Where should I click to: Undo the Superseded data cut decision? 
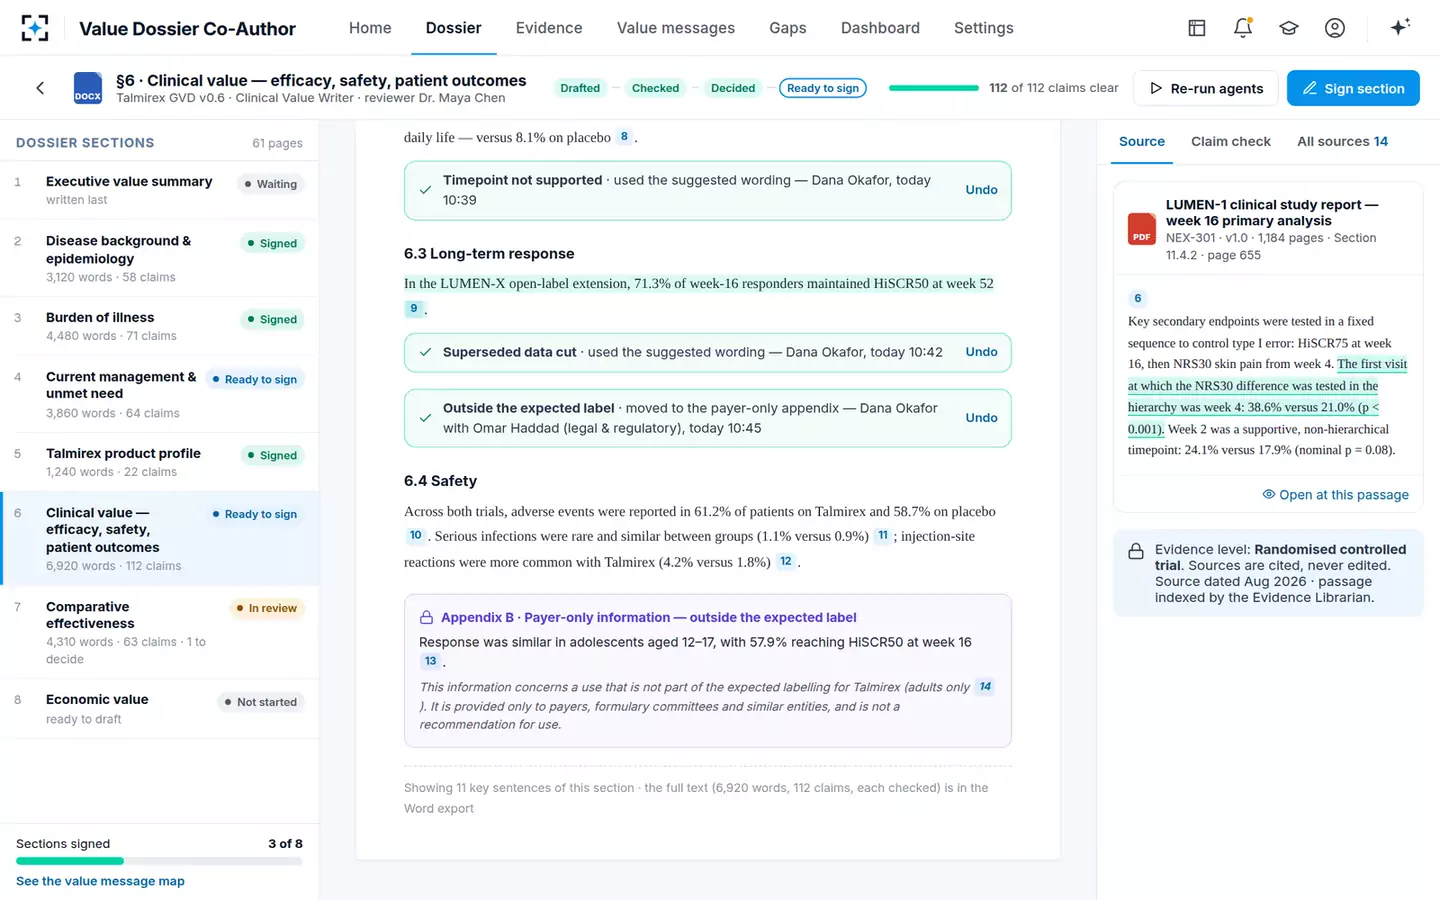click(x=981, y=352)
